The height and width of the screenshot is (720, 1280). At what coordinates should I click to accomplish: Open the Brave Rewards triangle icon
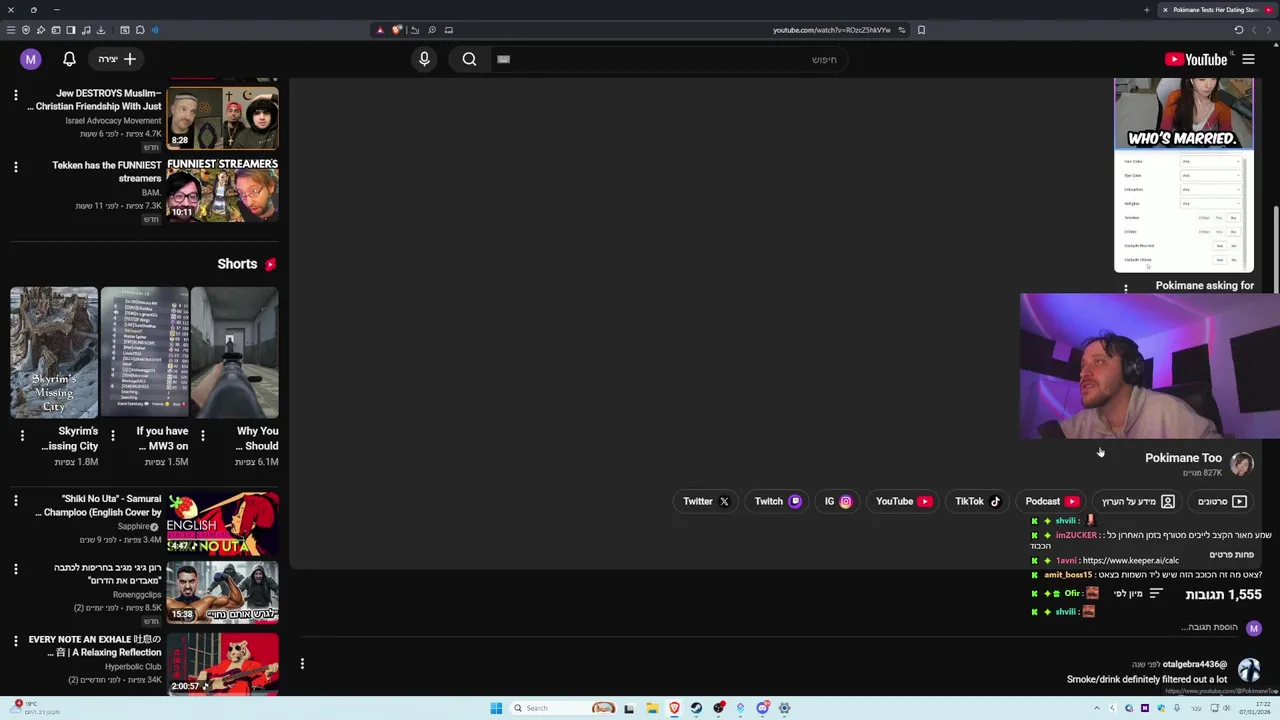coord(380,30)
